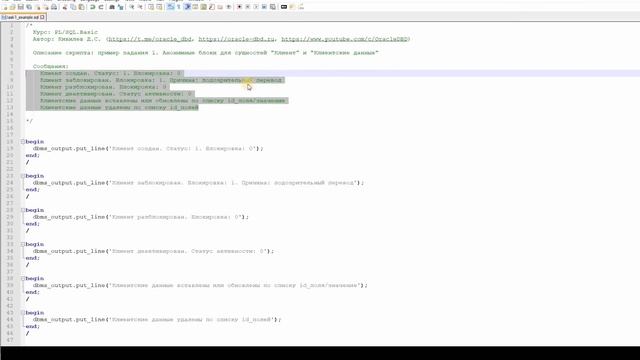Click the 'PL/SQL.Basic' course comment line

[x=65, y=32]
